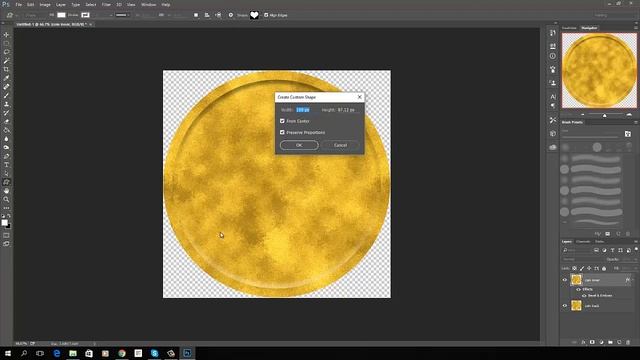Hide the Coin Inner layer
Viewport: 640px width, 360px height.
click(x=565, y=280)
